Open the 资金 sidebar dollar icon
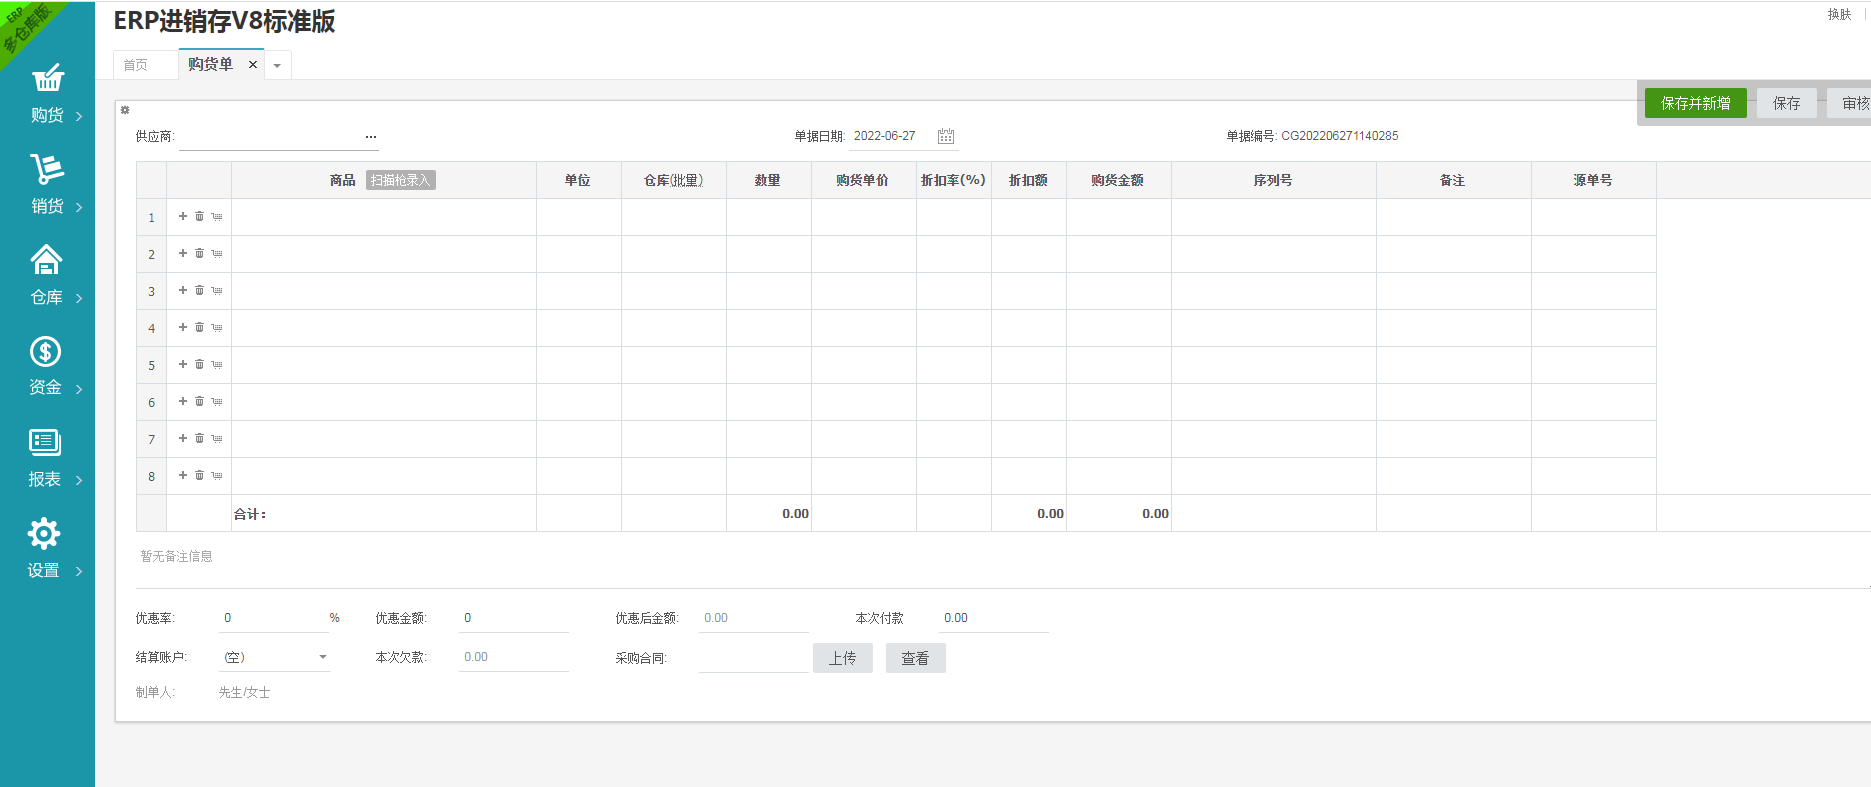Image resolution: width=1871 pixels, height=787 pixels. pos(45,351)
